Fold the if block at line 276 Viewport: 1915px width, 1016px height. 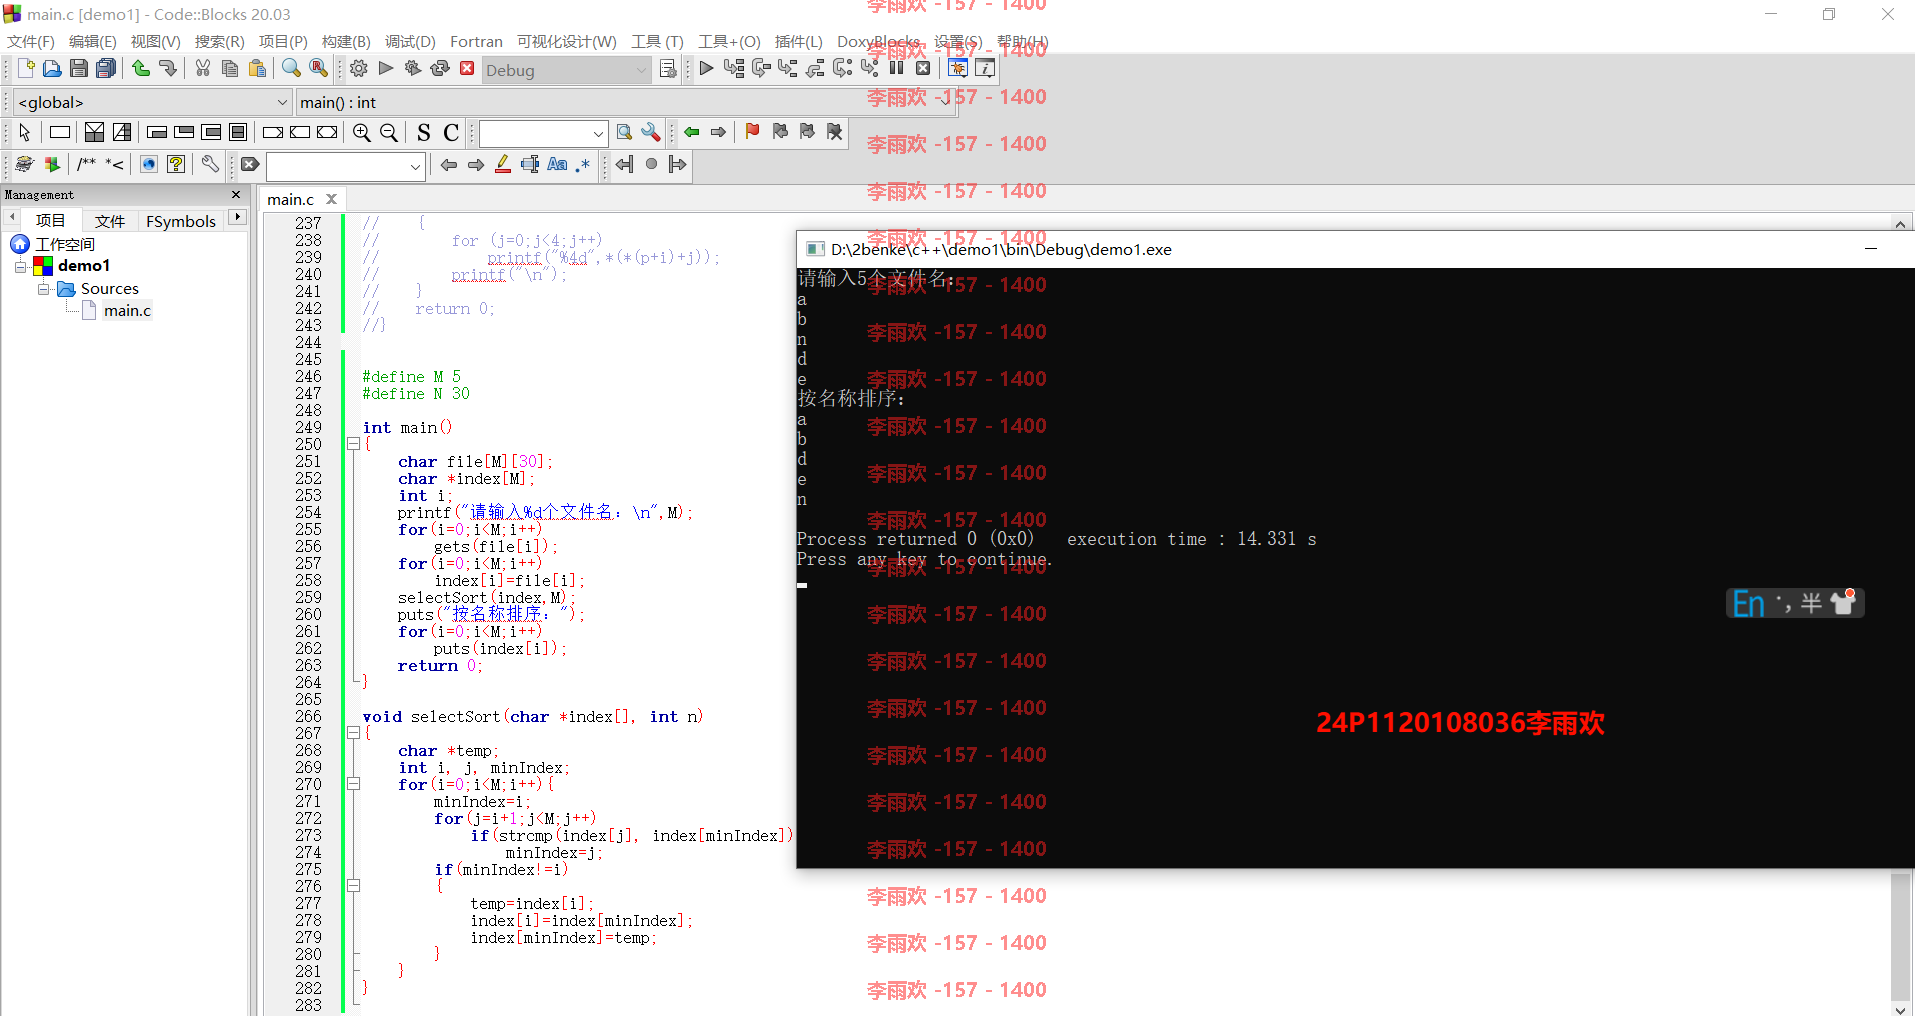coord(353,886)
